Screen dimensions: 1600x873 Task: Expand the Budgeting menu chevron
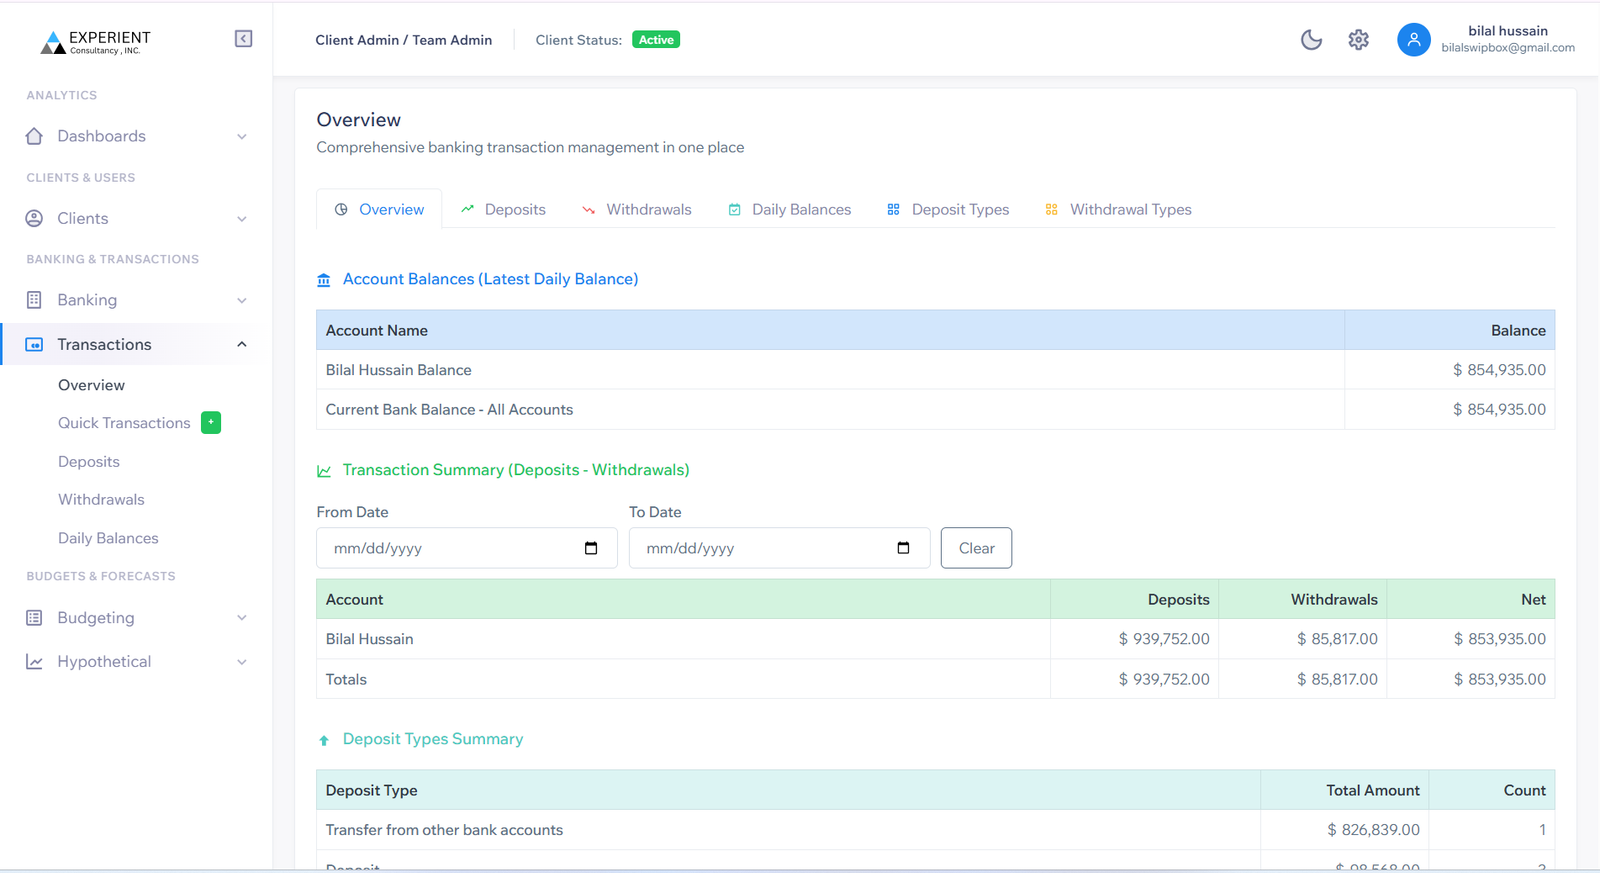click(242, 618)
